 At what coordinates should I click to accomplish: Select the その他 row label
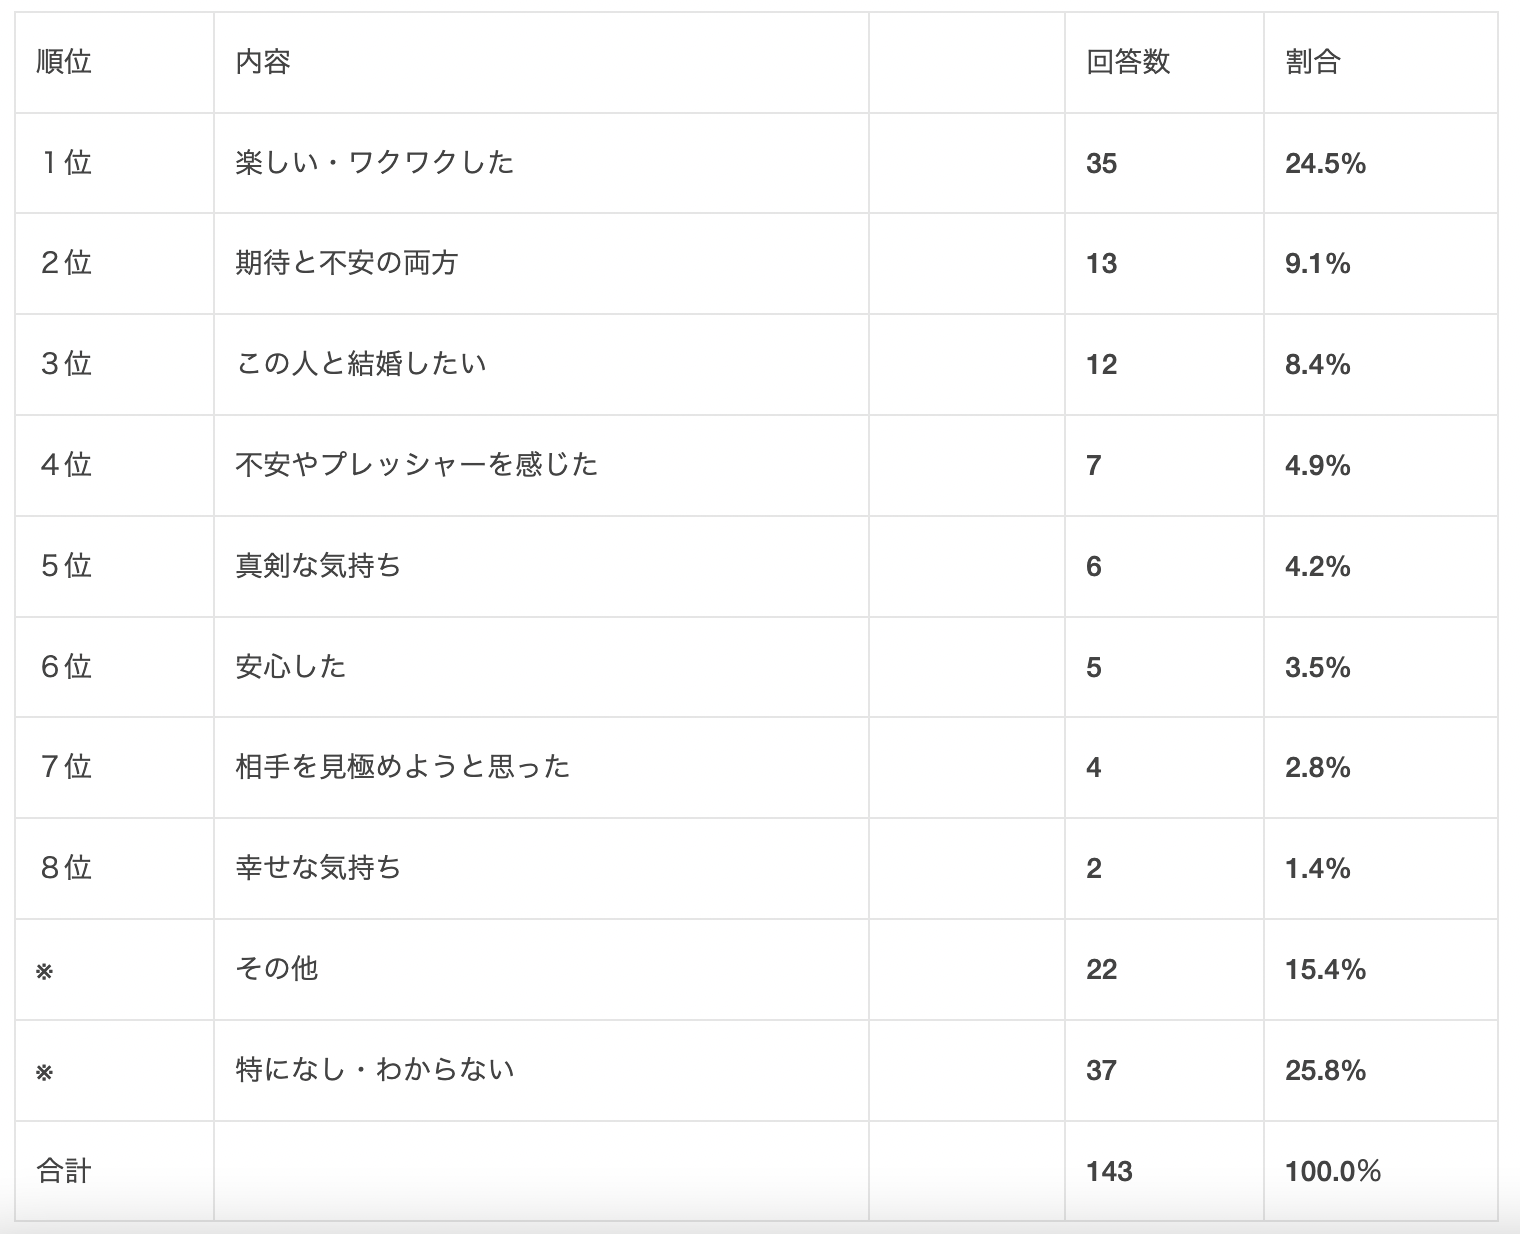(277, 968)
